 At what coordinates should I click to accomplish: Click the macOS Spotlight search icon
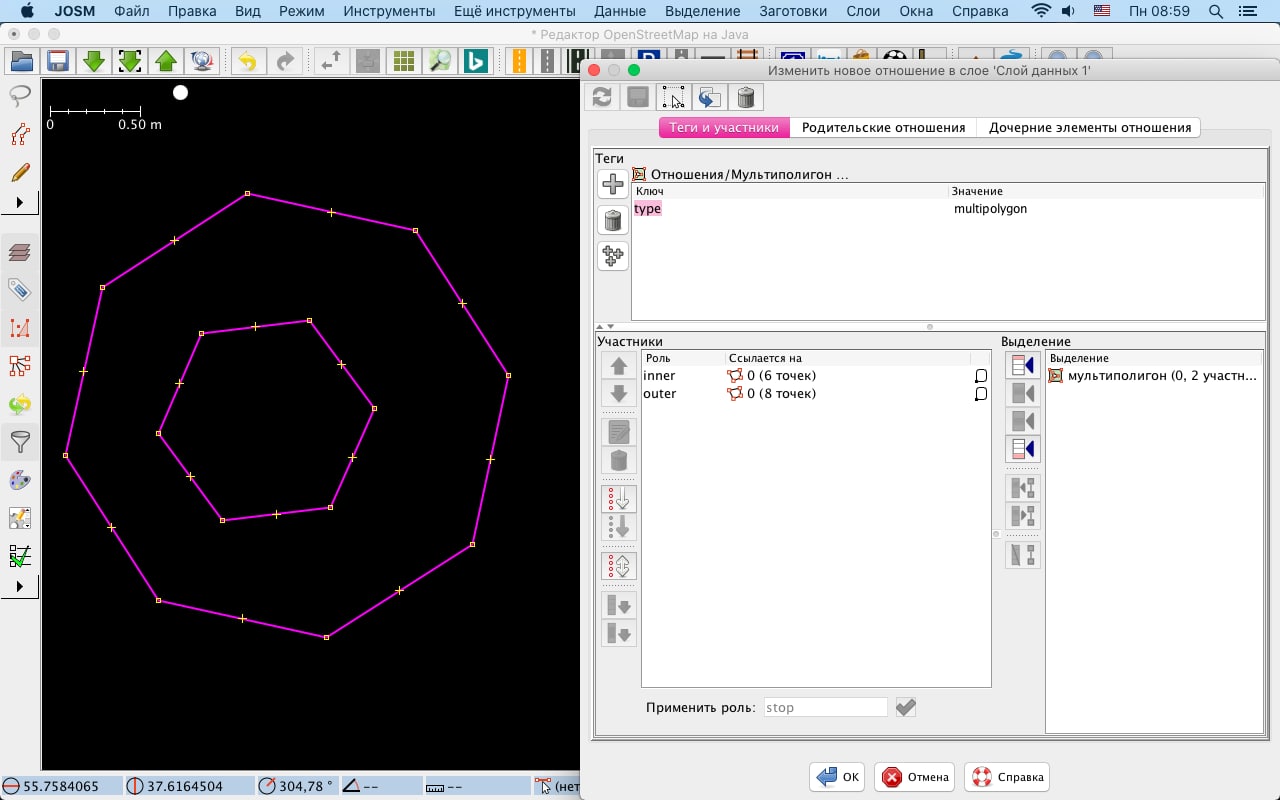[x=1216, y=11]
